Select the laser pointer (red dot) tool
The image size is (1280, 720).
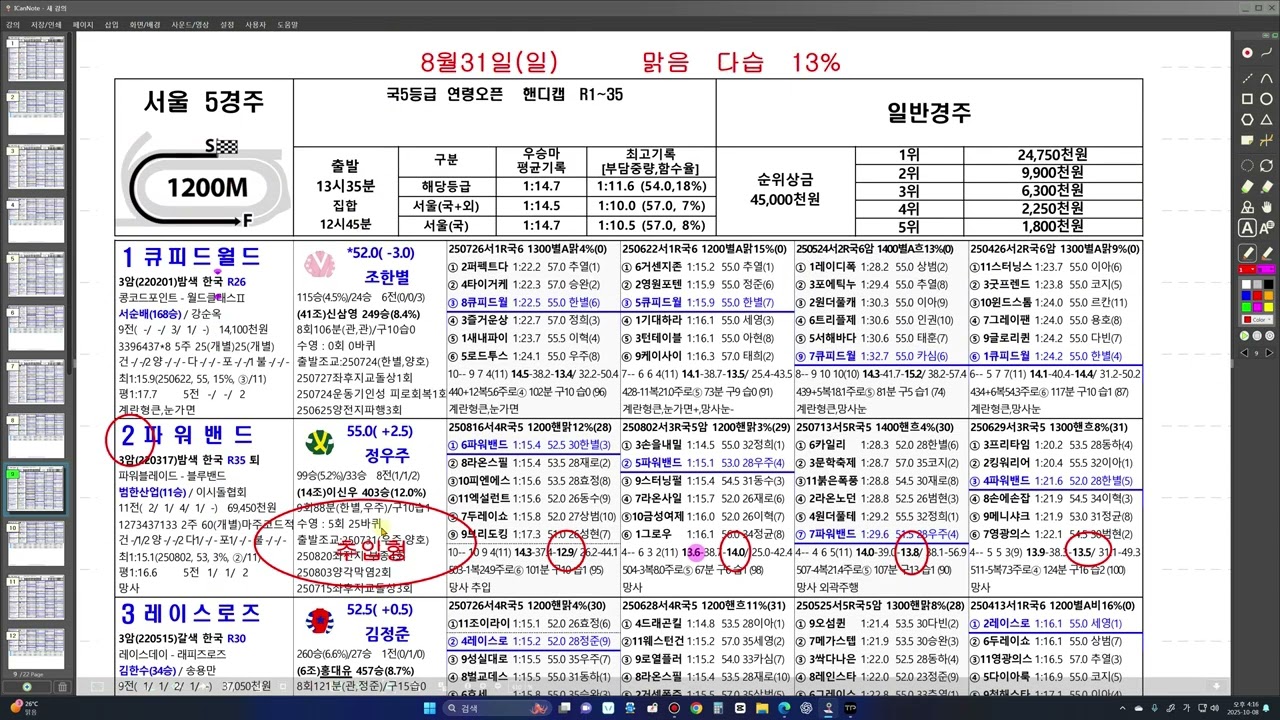click(x=1247, y=52)
